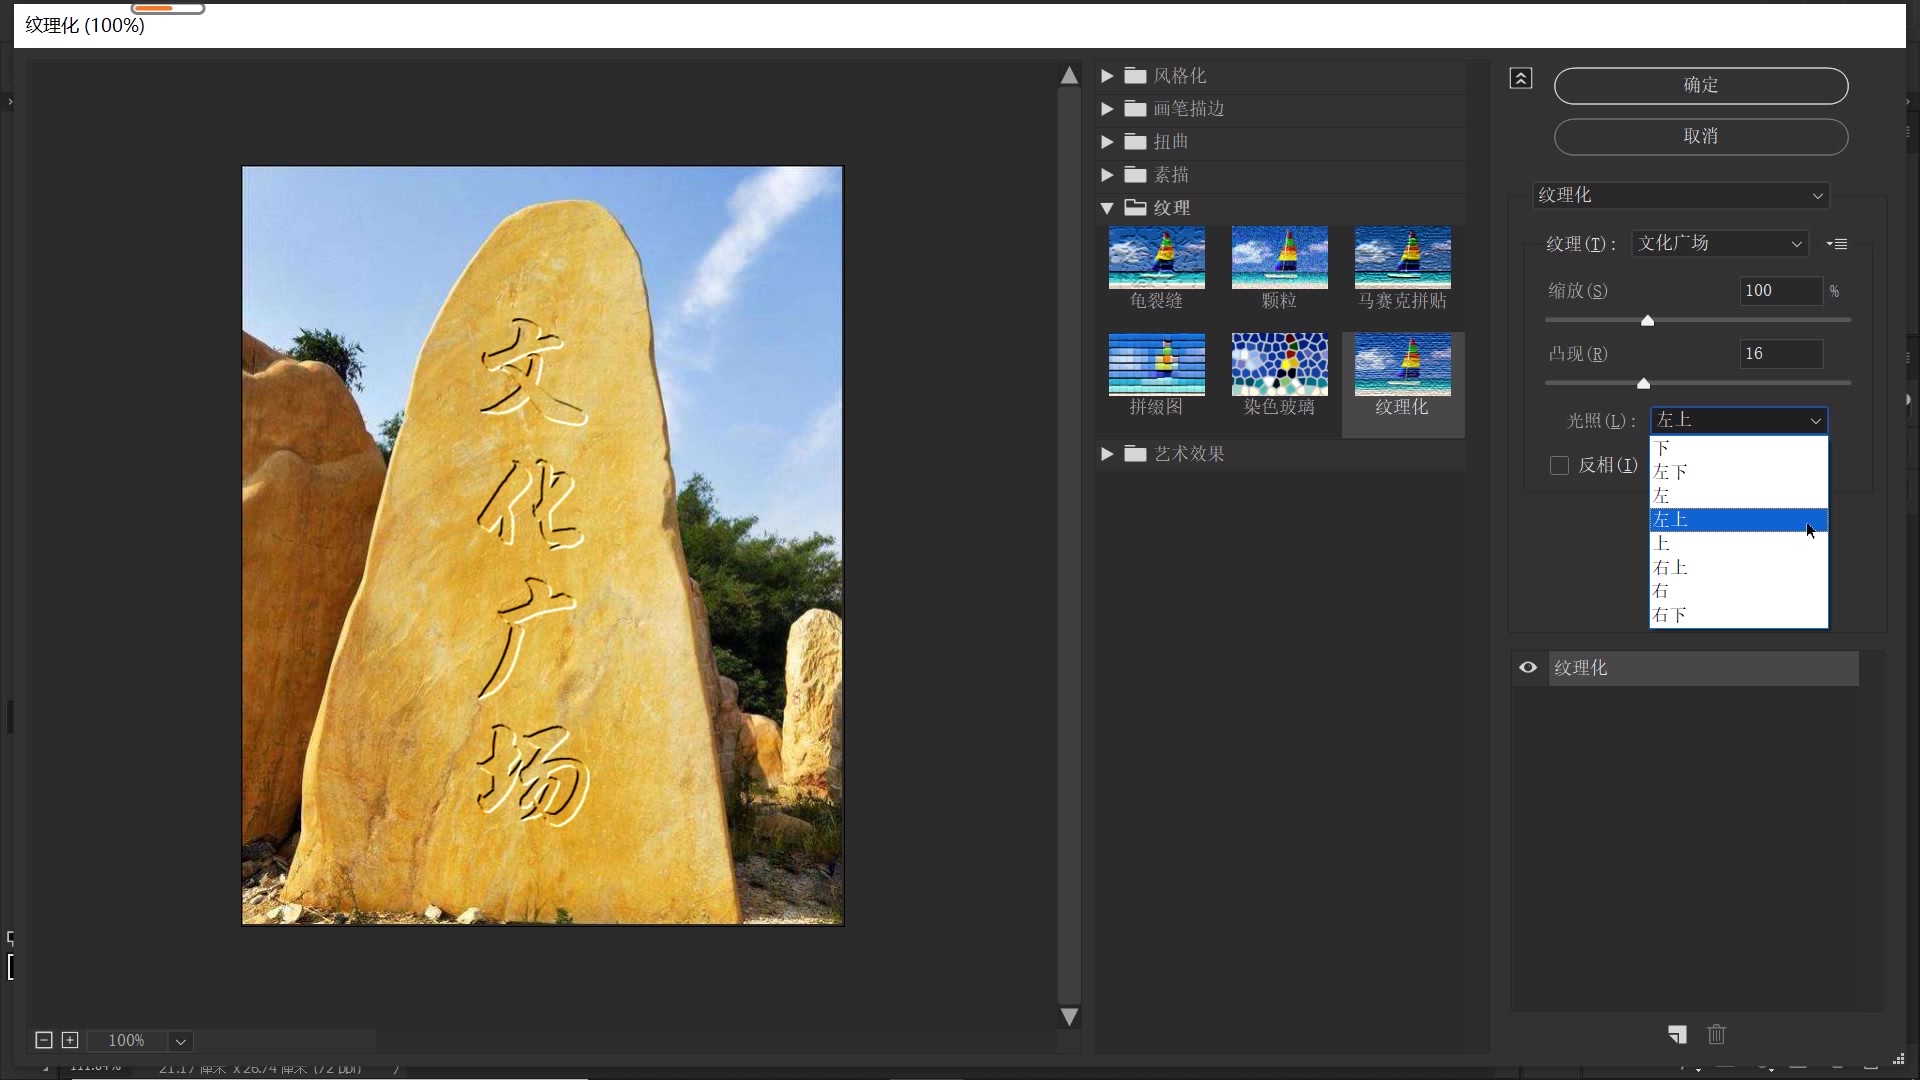Click the new effect layer icon

(1677, 1035)
